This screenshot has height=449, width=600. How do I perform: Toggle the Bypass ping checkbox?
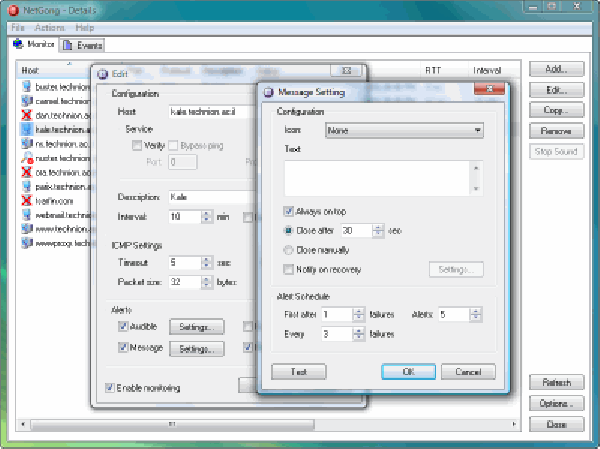click(173, 145)
